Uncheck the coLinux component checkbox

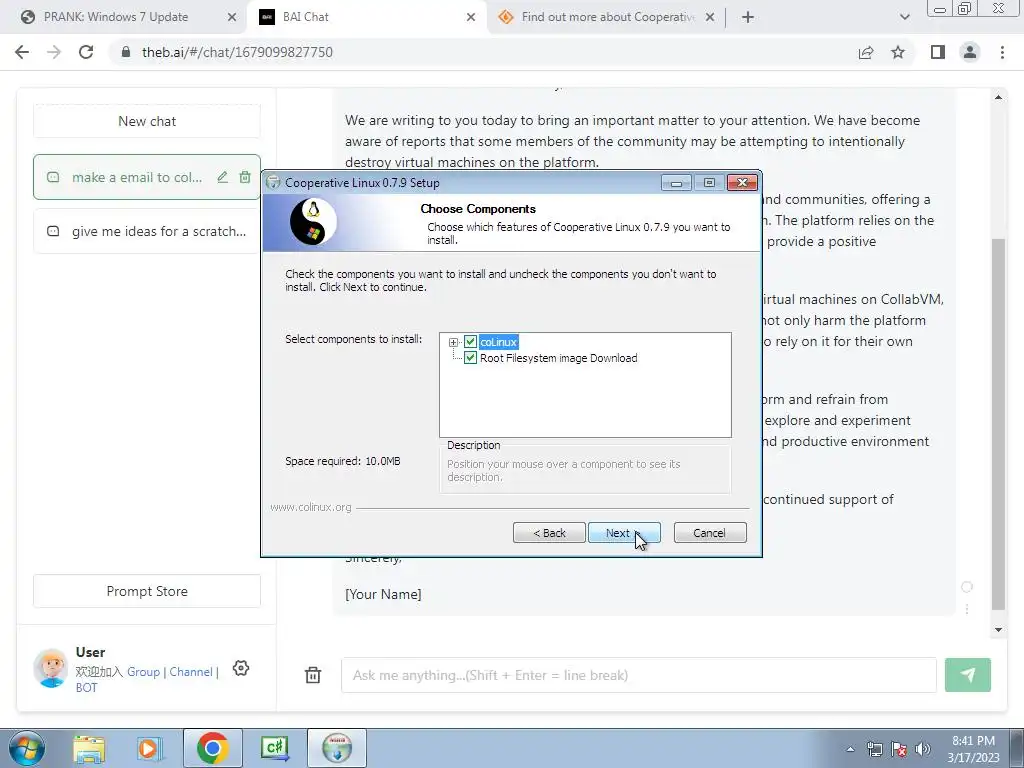click(470, 342)
